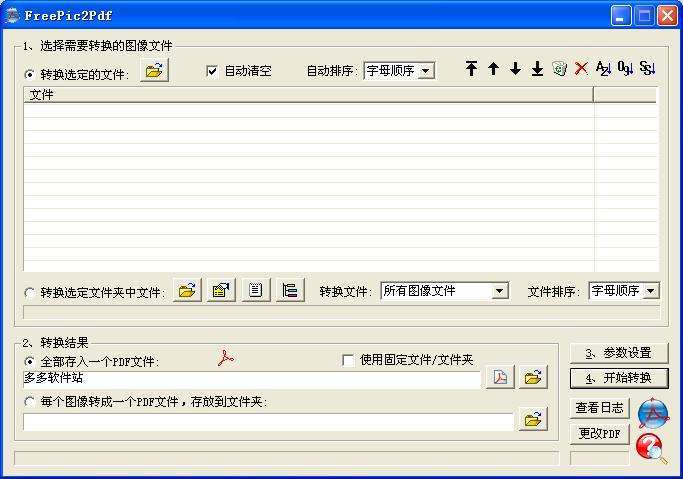The height and width of the screenshot is (479, 683).
Task: Open help with the red question mark icon
Action: [x=651, y=448]
